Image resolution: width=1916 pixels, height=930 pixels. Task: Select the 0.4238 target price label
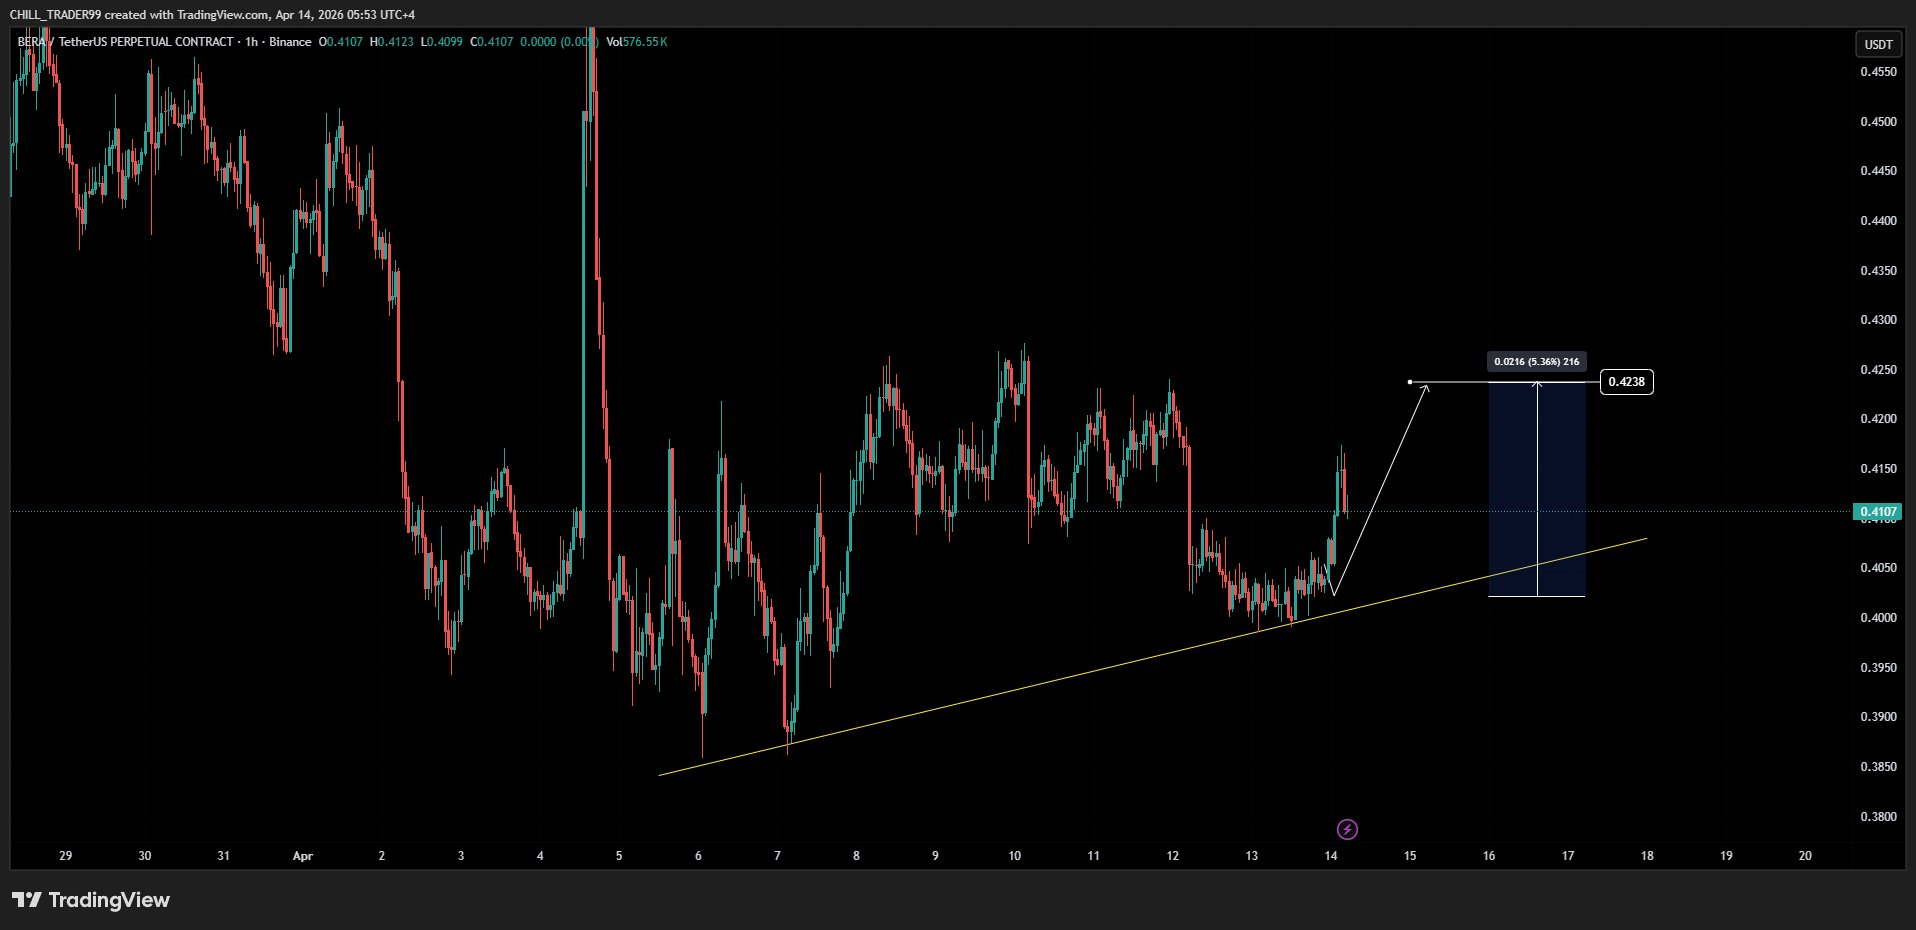(1626, 382)
